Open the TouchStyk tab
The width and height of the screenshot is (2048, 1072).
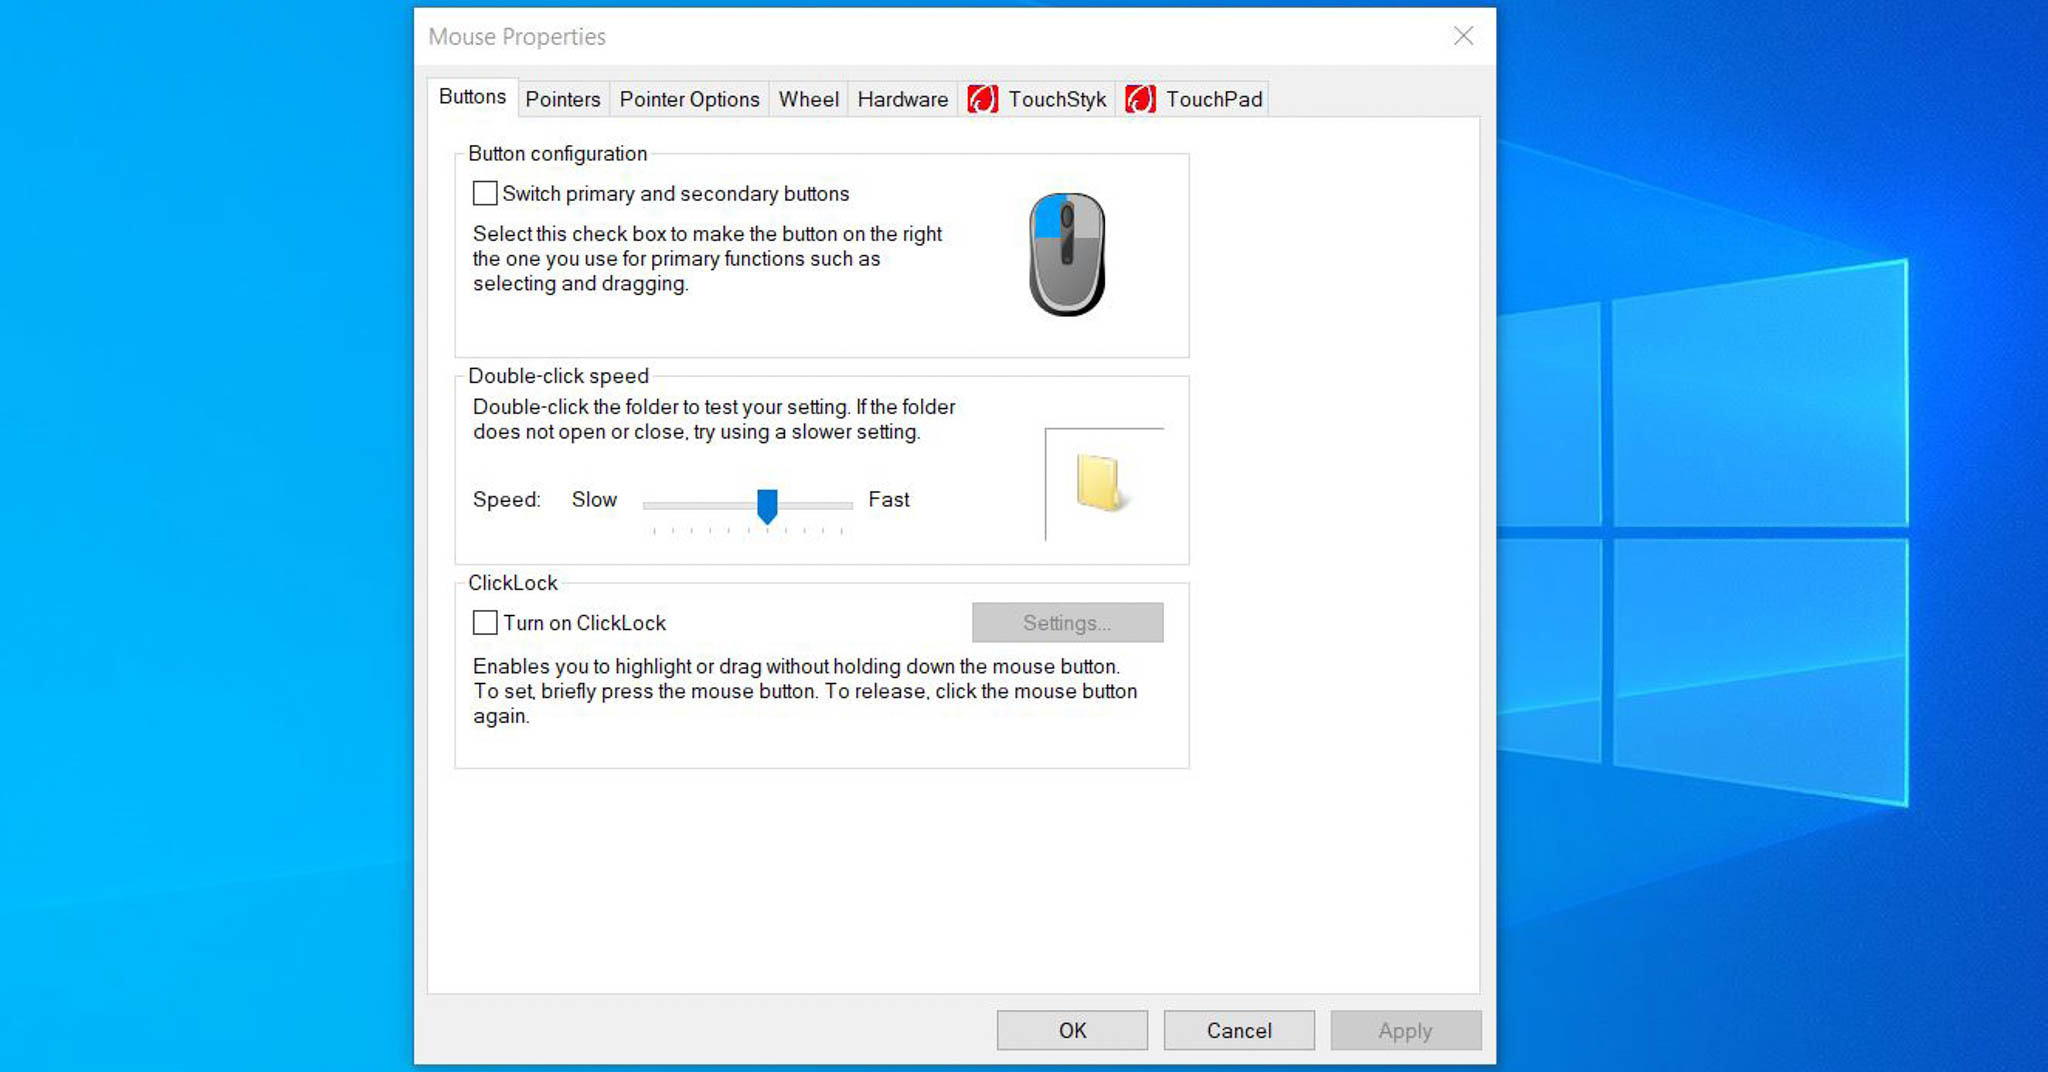(x=1037, y=99)
